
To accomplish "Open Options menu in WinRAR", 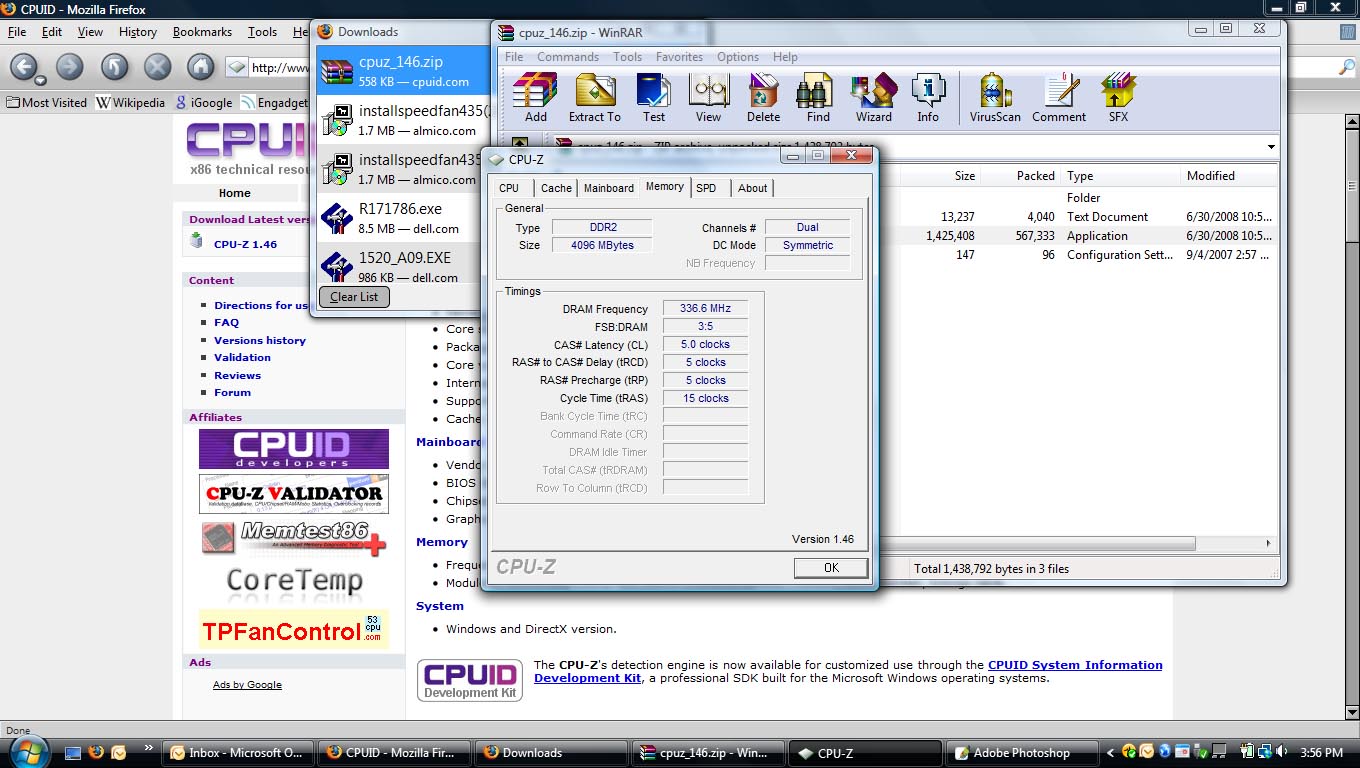I will 738,57.
